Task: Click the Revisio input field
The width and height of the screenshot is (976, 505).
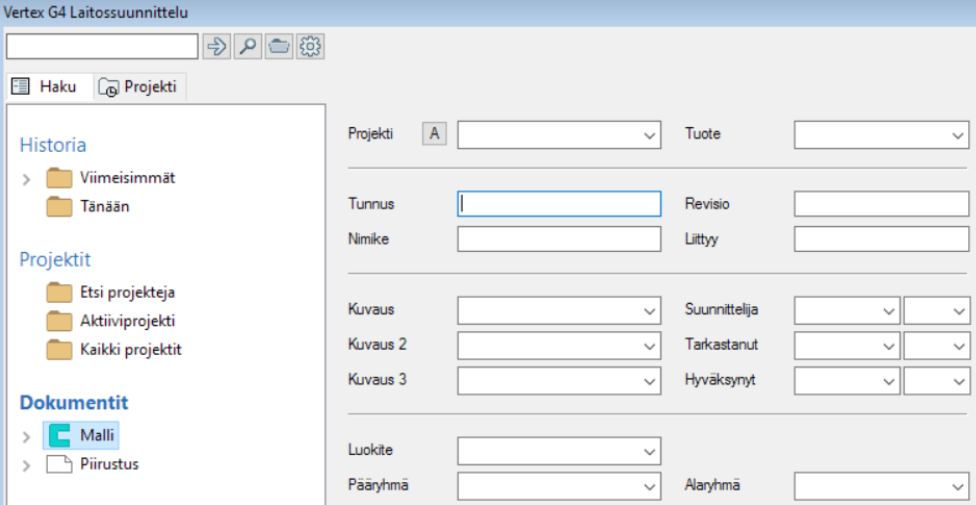Action: [881, 204]
